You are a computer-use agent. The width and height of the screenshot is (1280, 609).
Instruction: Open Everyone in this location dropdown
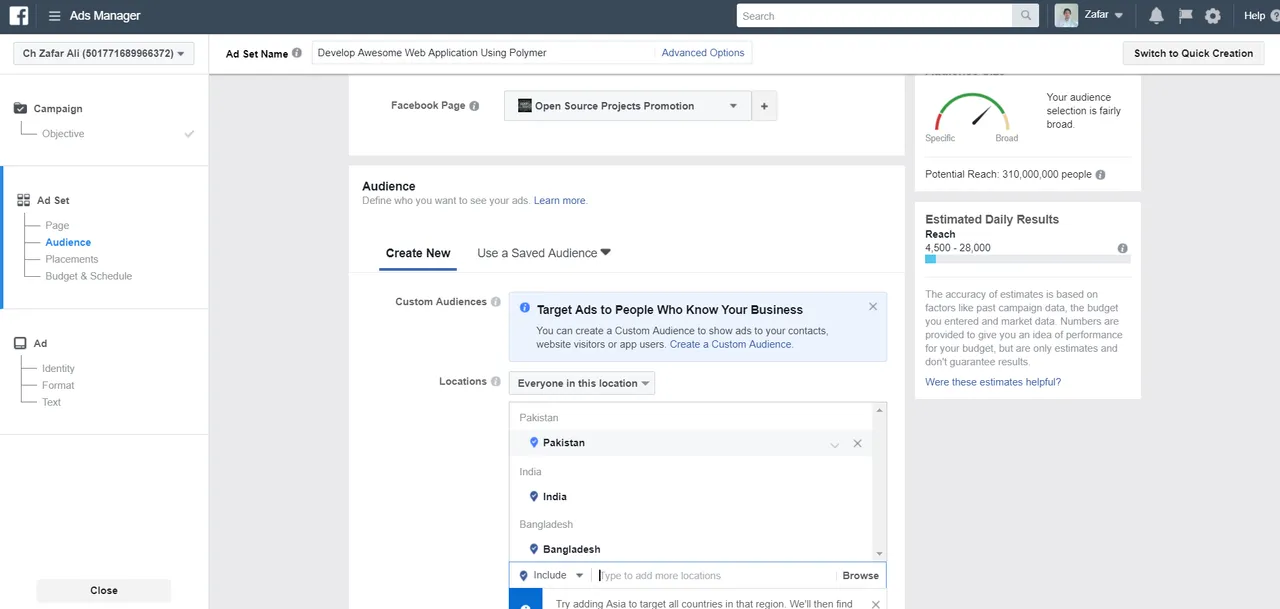coord(582,383)
